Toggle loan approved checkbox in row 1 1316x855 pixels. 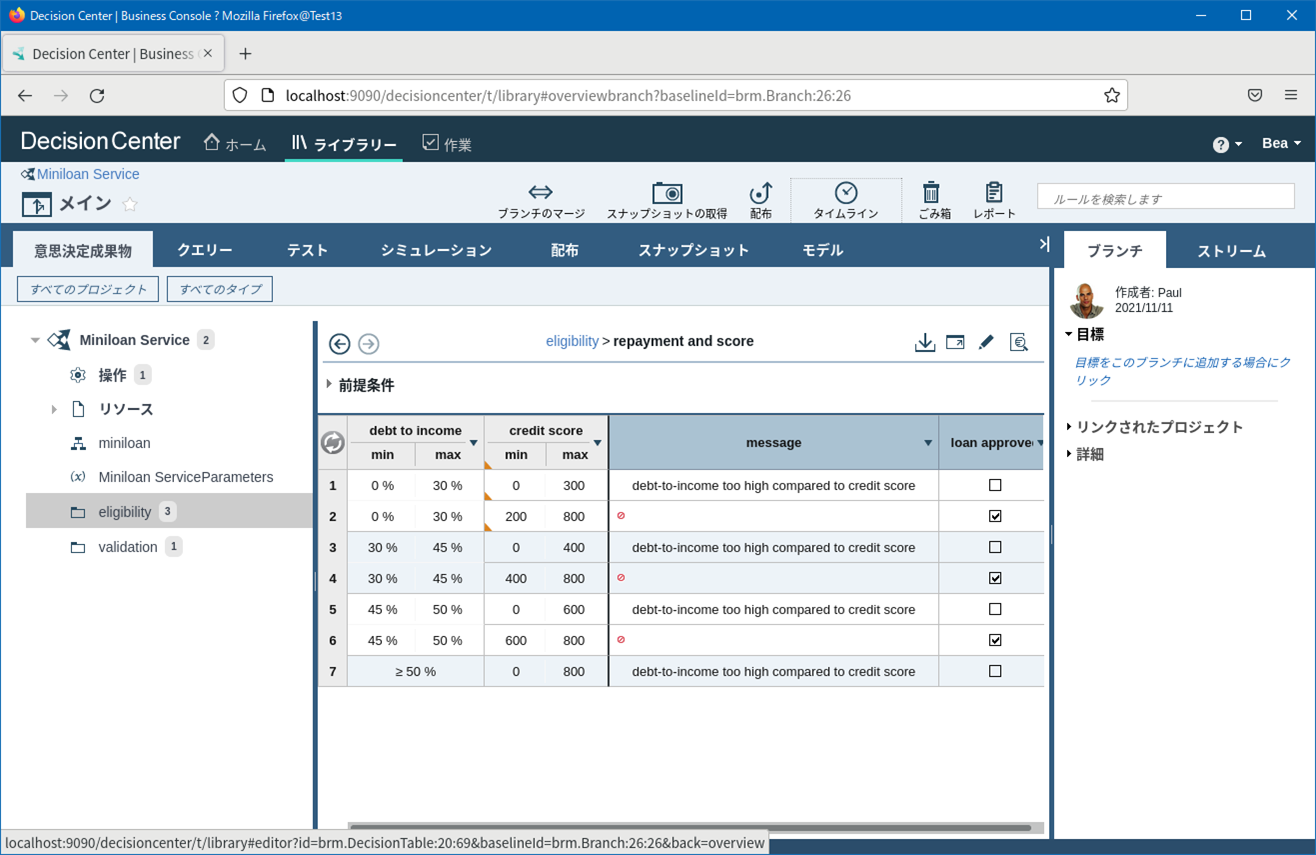tap(995, 485)
